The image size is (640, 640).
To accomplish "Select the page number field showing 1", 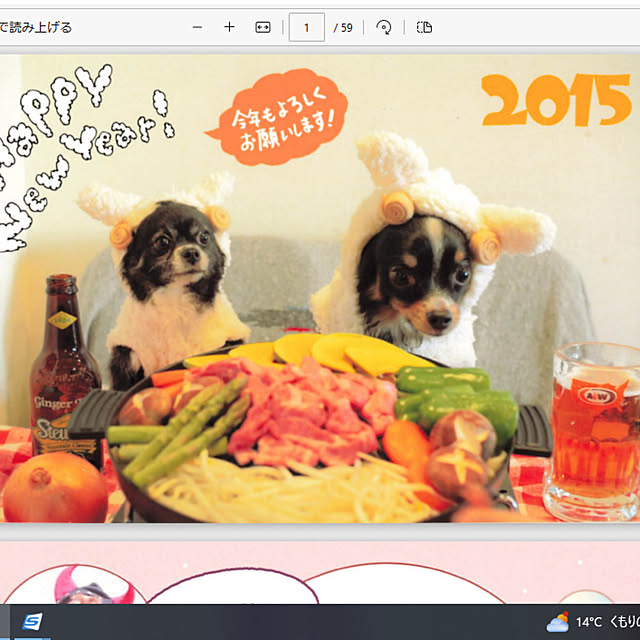I will click(307, 27).
